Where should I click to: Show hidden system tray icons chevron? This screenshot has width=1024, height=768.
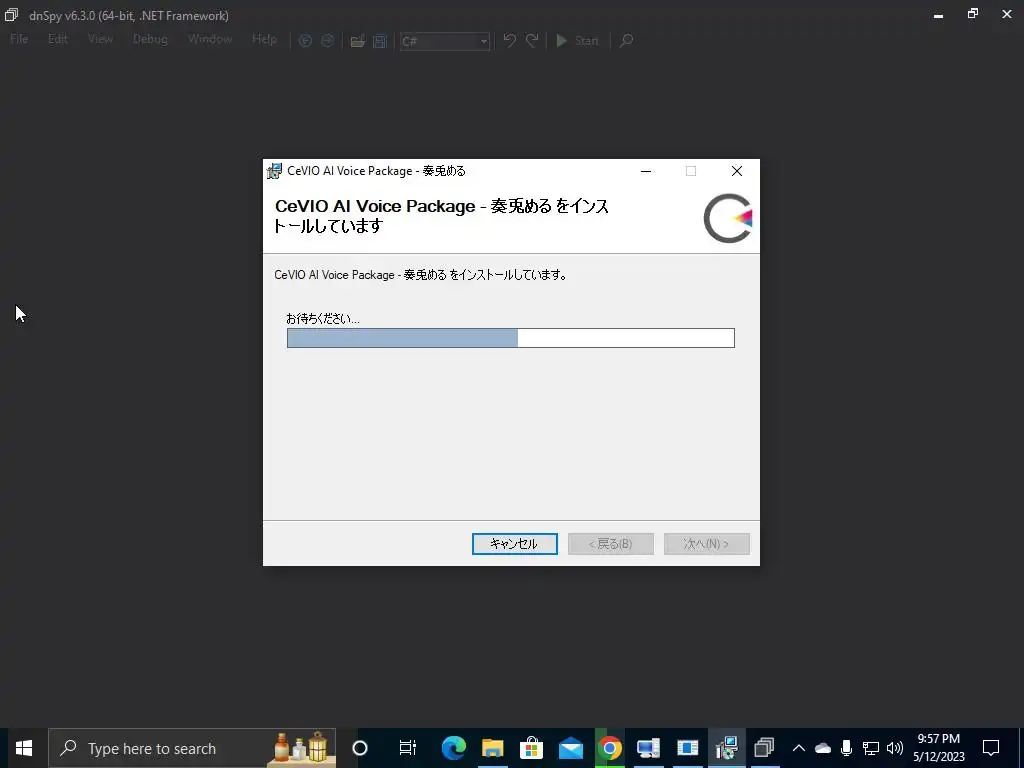[x=799, y=748]
